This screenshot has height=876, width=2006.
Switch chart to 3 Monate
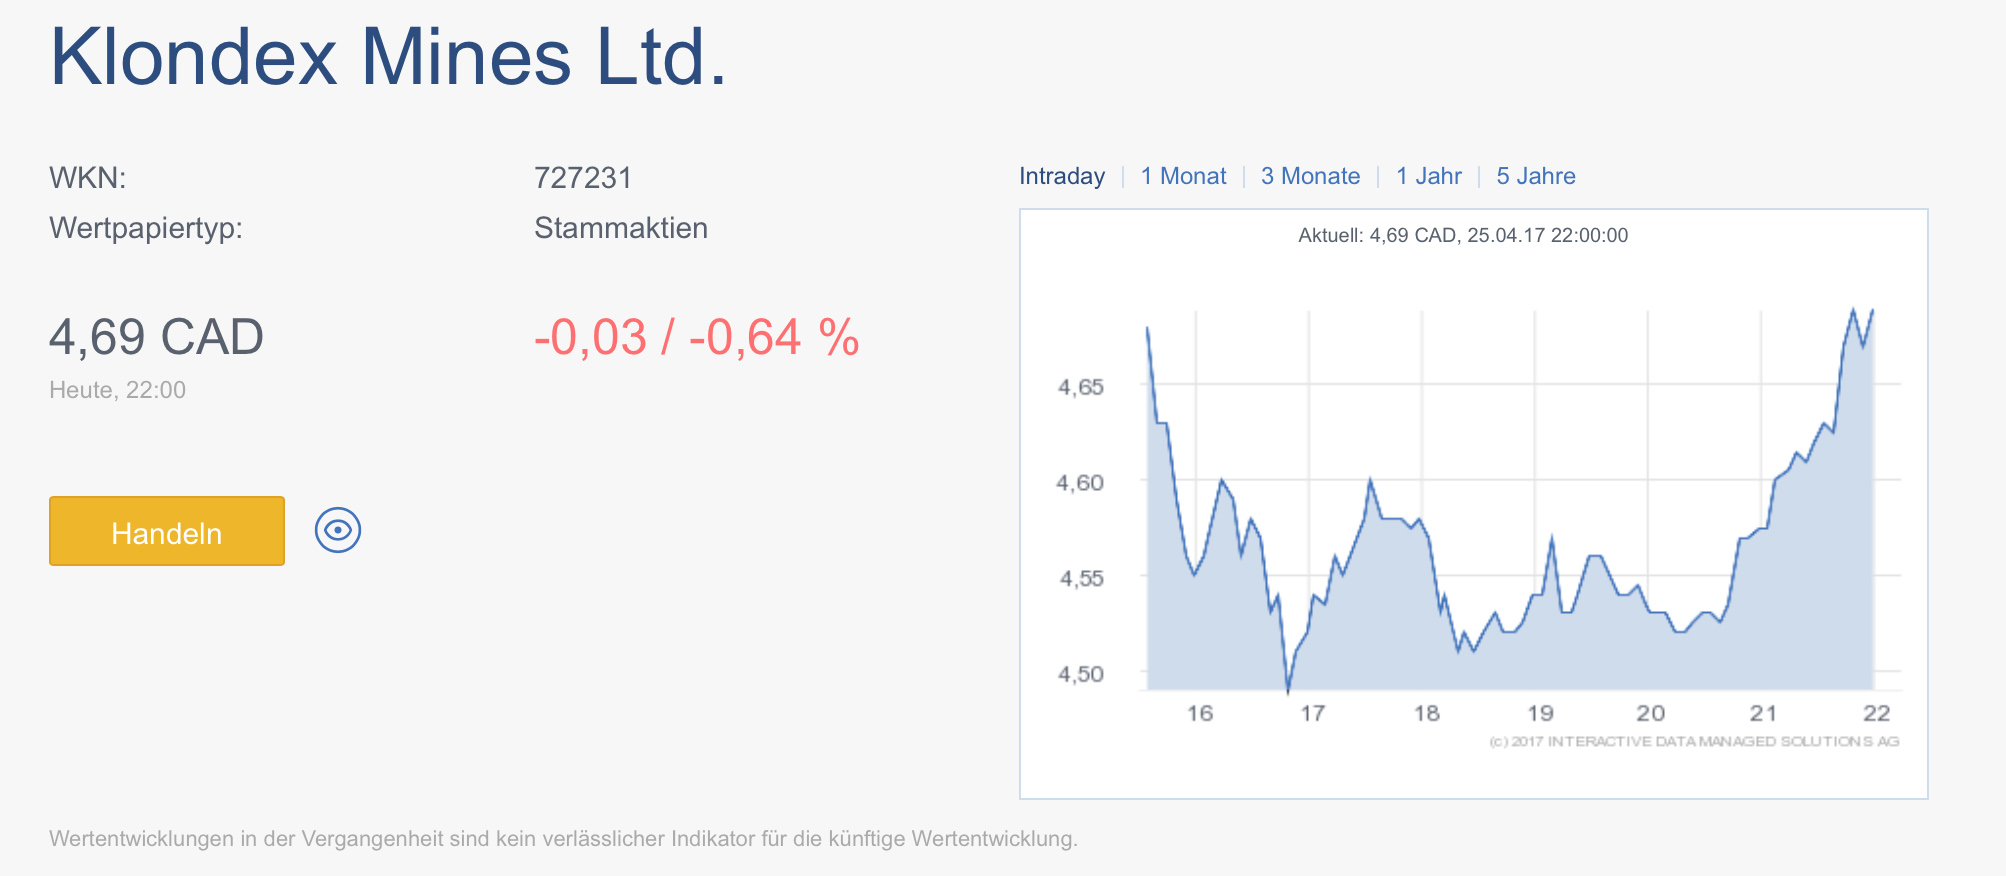click(1310, 176)
